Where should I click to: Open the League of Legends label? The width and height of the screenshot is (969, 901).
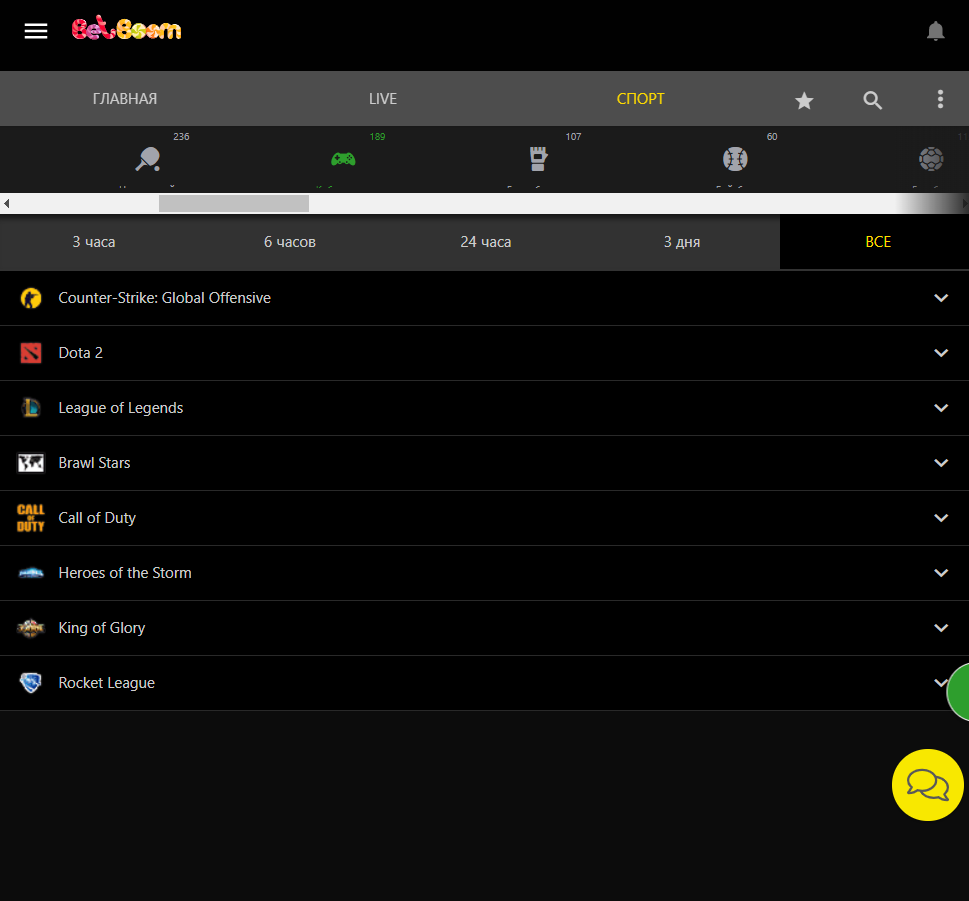click(x=121, y=408)
